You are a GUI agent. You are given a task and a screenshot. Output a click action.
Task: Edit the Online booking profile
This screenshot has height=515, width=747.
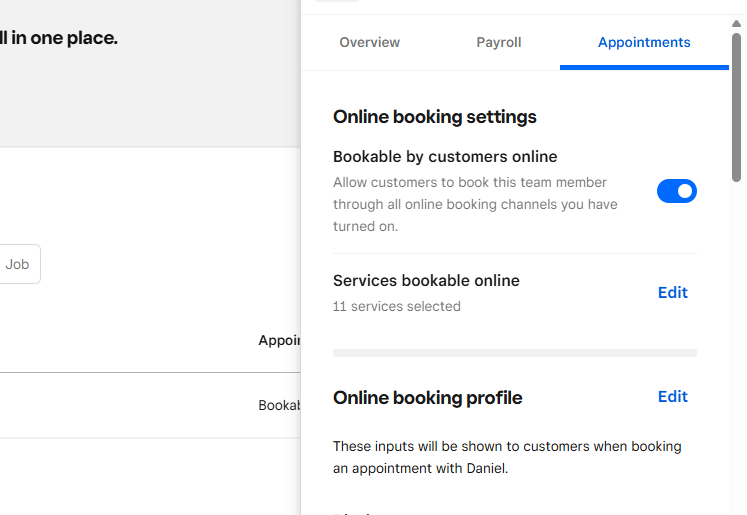(673, 397)
